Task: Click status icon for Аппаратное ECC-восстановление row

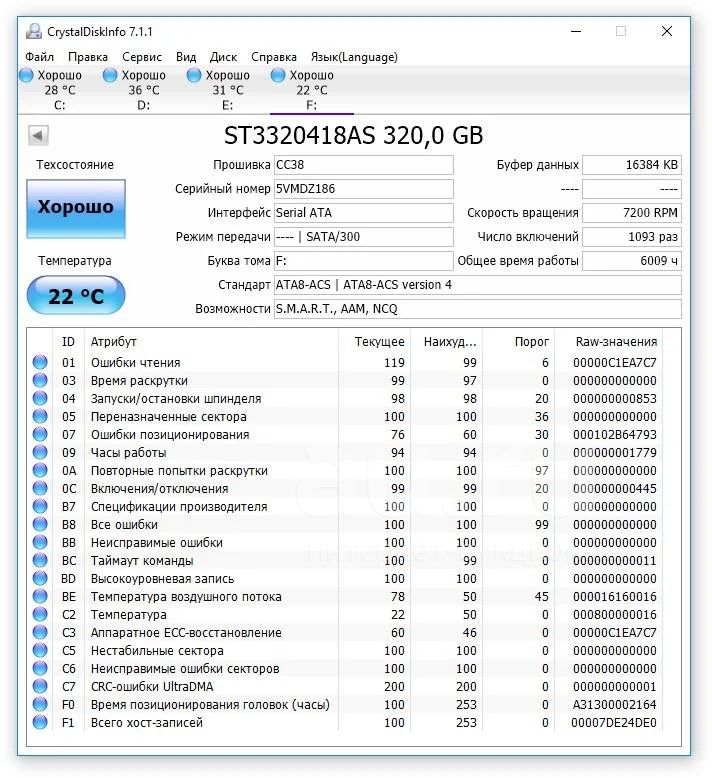Action: tap(40, 633)
